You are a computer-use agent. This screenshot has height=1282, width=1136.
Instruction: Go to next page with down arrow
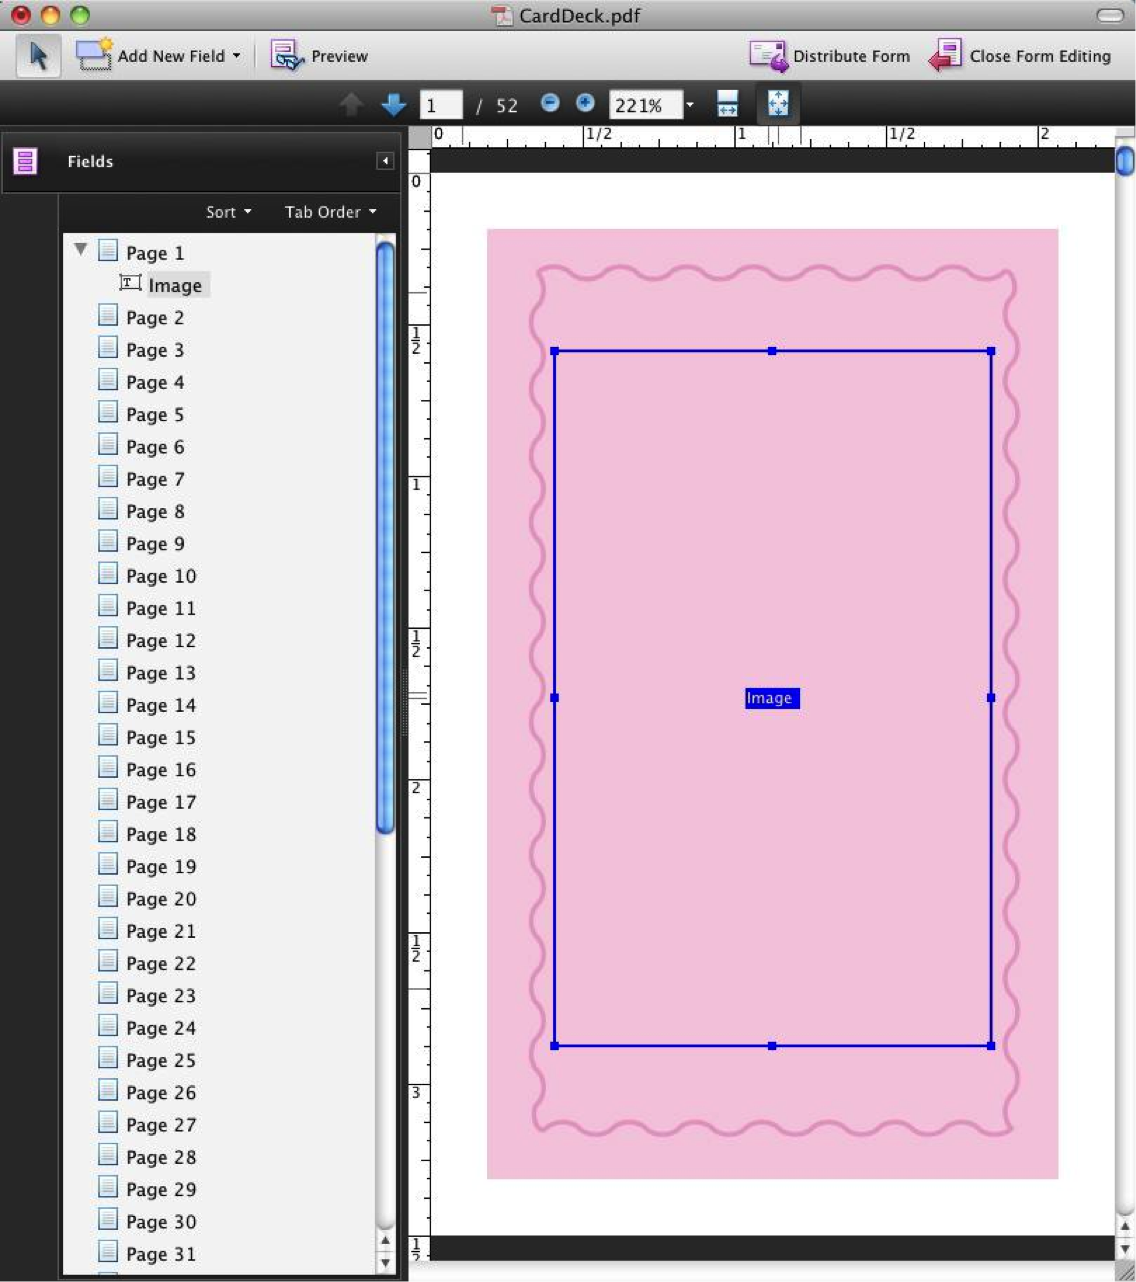(394, 104)
